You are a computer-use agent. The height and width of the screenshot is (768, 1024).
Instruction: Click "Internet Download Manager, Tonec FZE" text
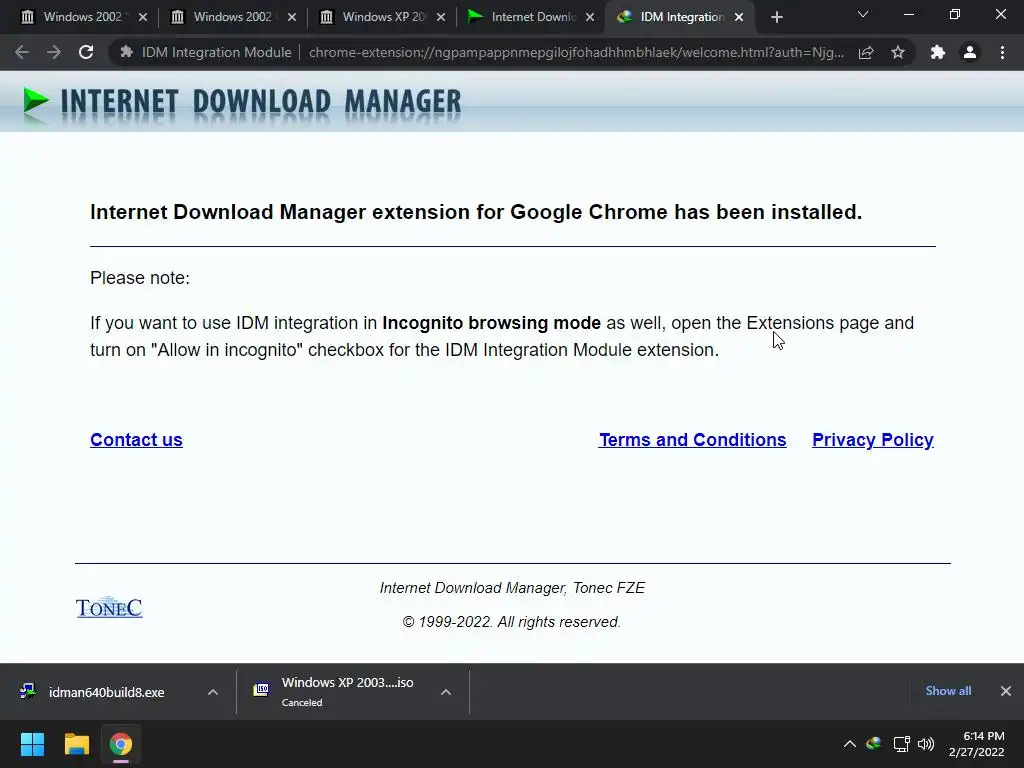point(512,588)
